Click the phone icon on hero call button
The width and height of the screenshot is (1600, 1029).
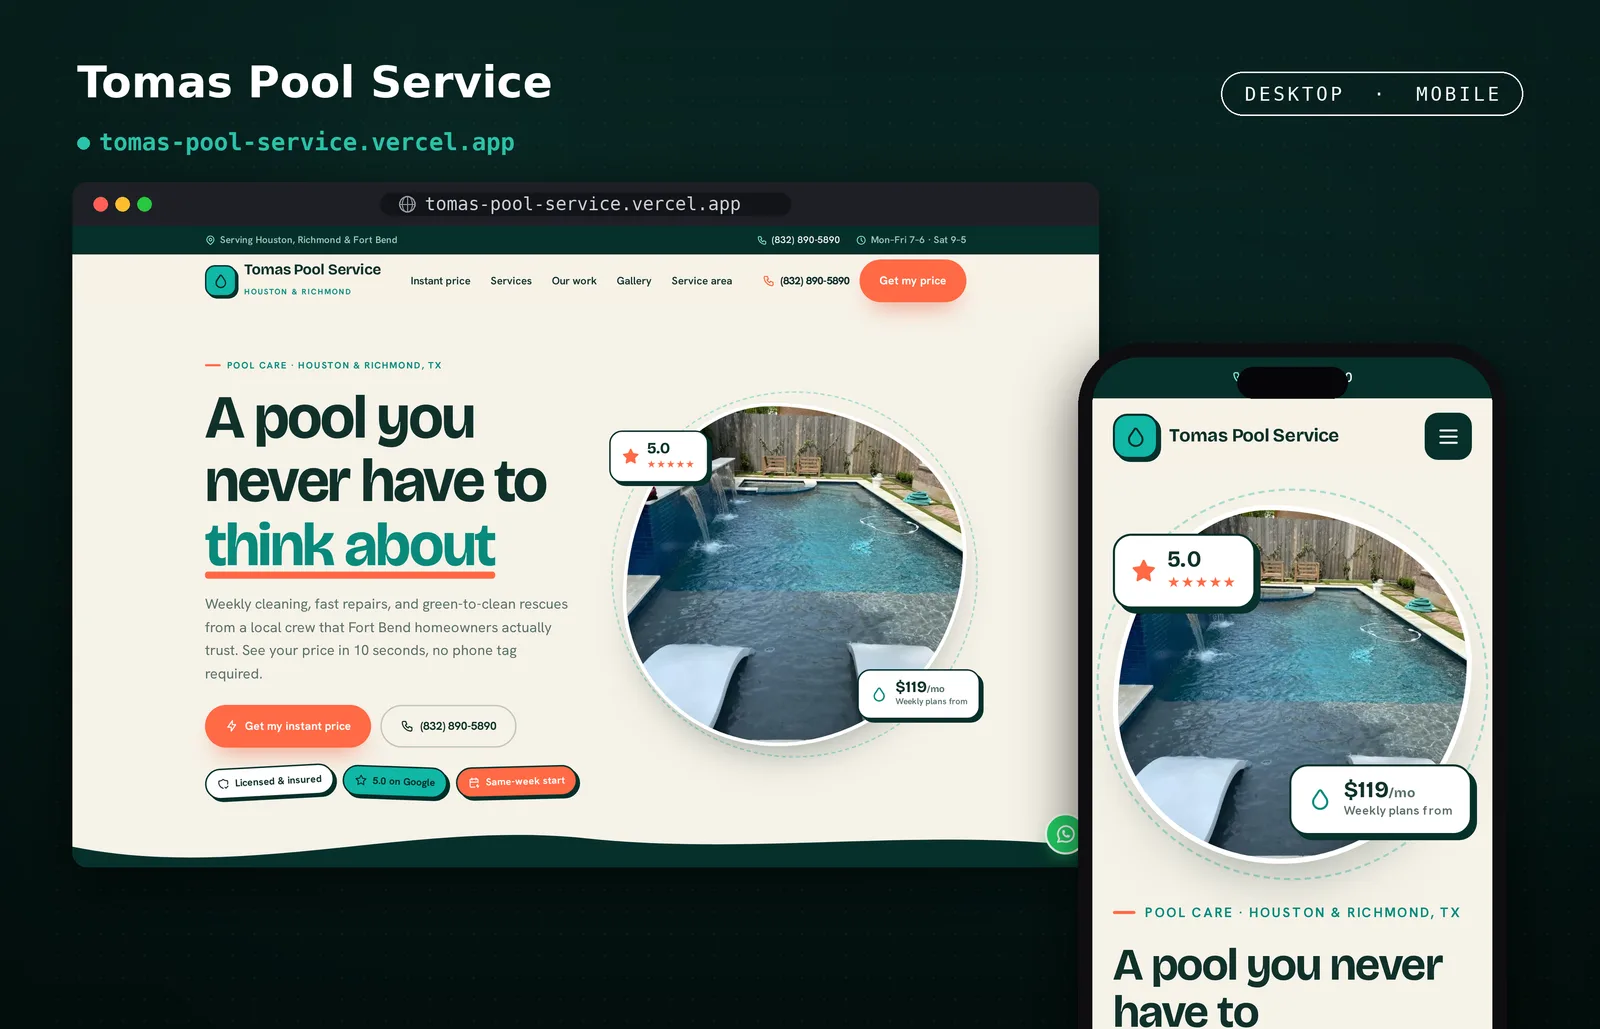click(x=407, y=726)
